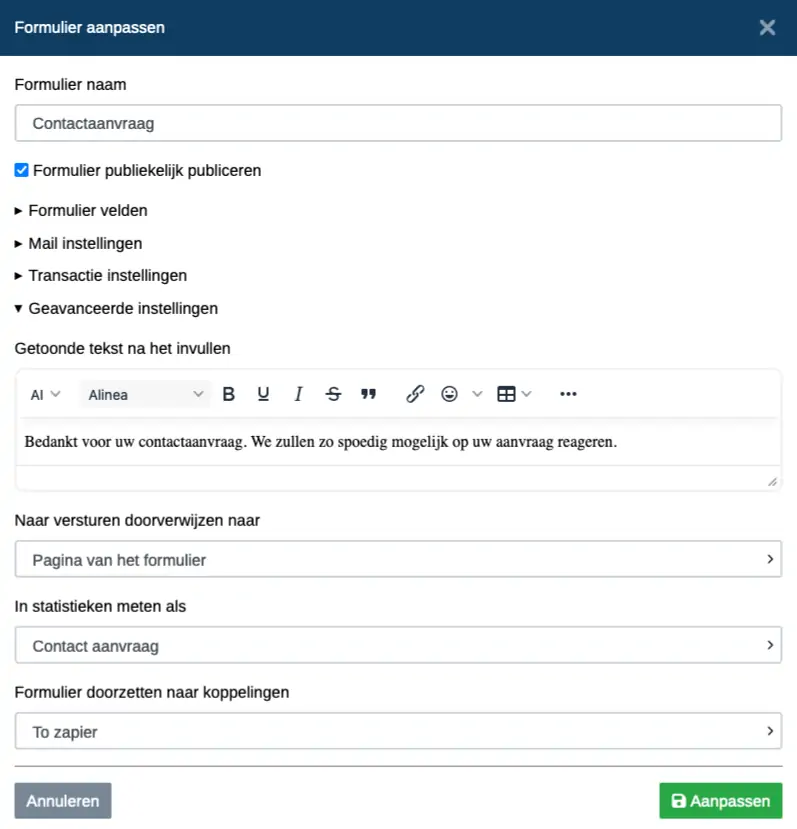The width and height of the screenshot is (797, 829).
Task: Show more editor options ellipsis
Action: 568,394
